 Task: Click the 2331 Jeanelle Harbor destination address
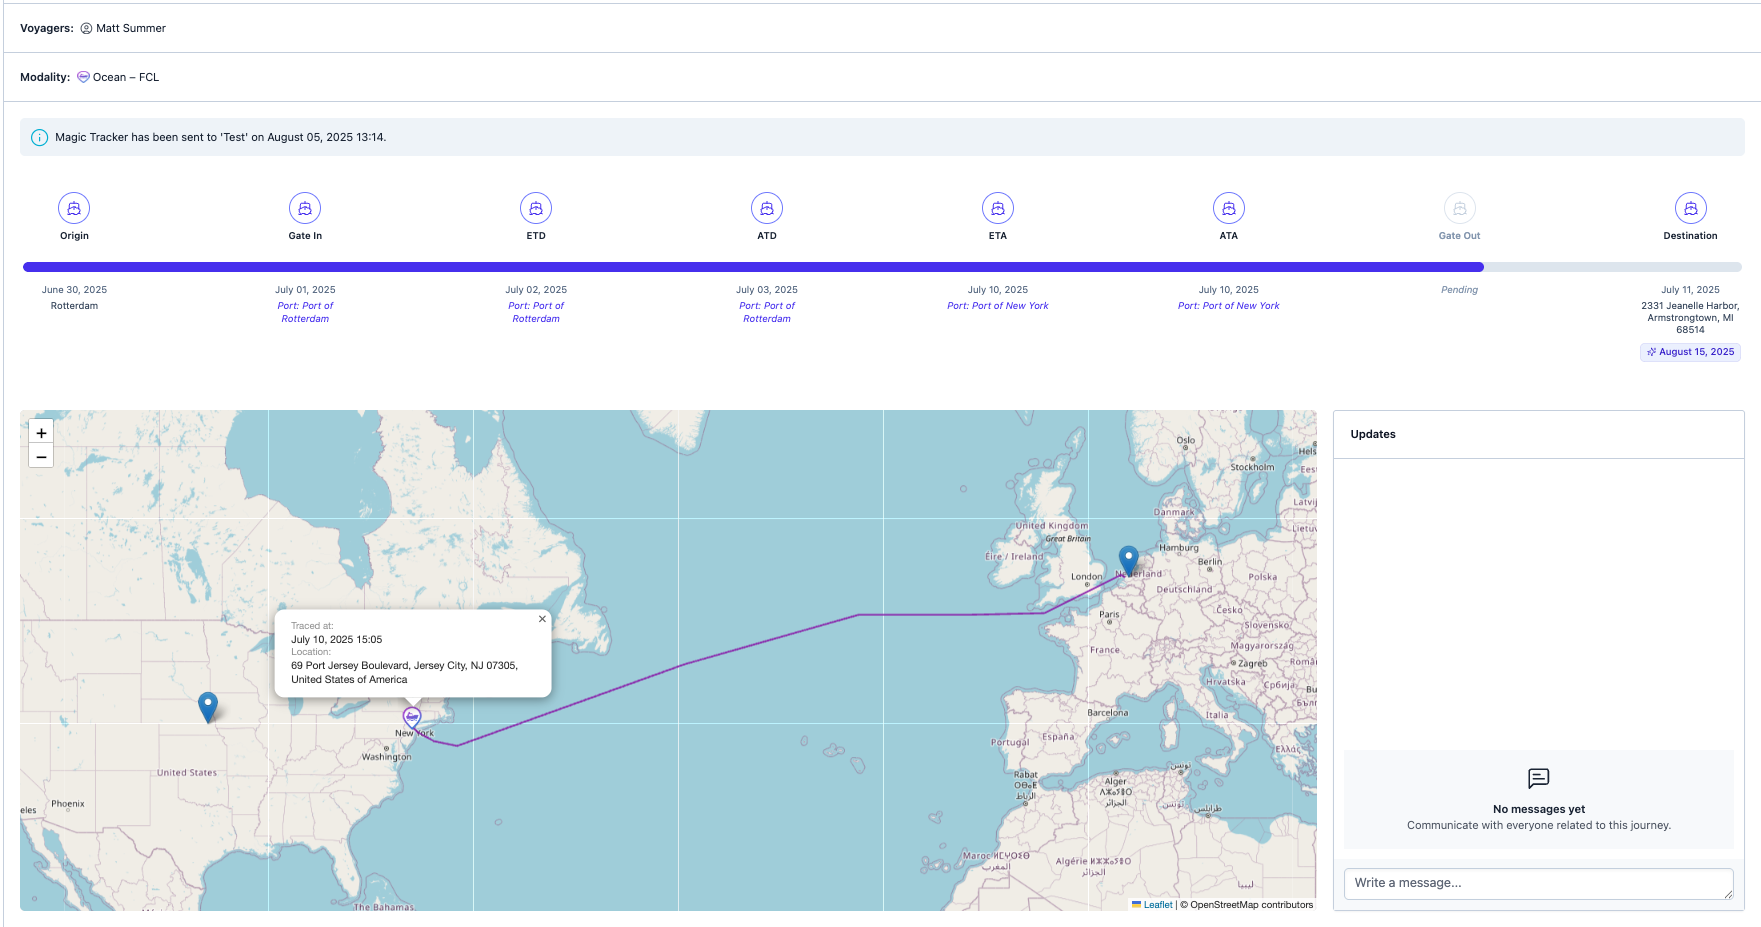(x=1691, y=318)
